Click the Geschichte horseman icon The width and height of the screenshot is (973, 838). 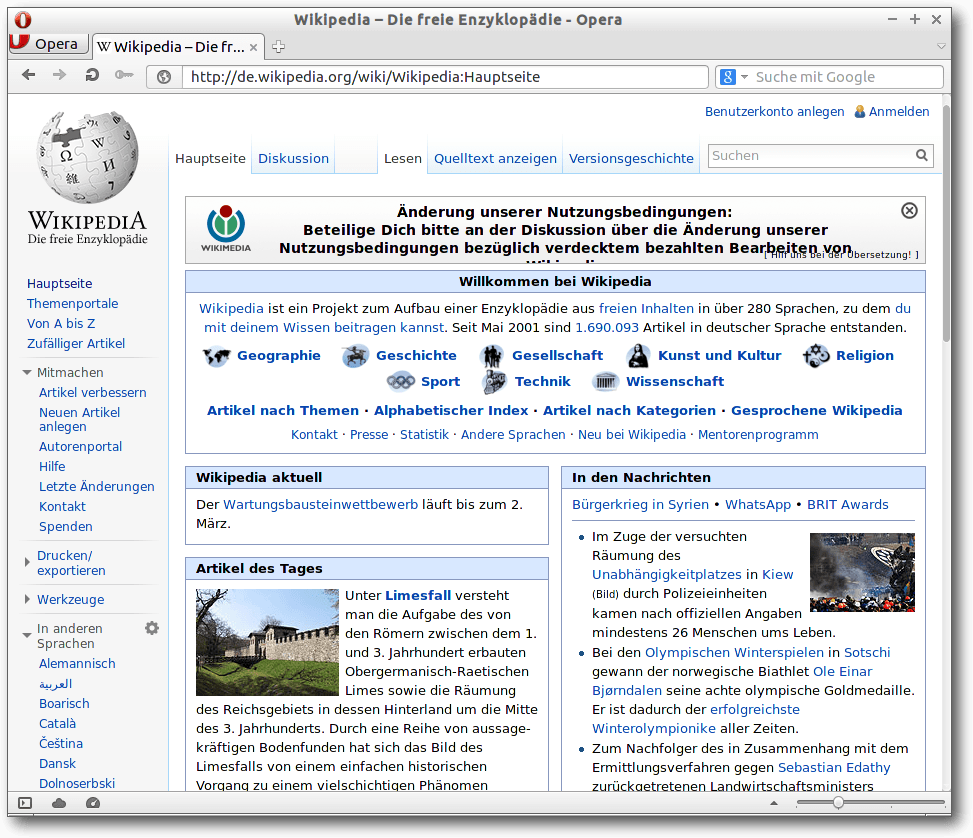(356, 356)
